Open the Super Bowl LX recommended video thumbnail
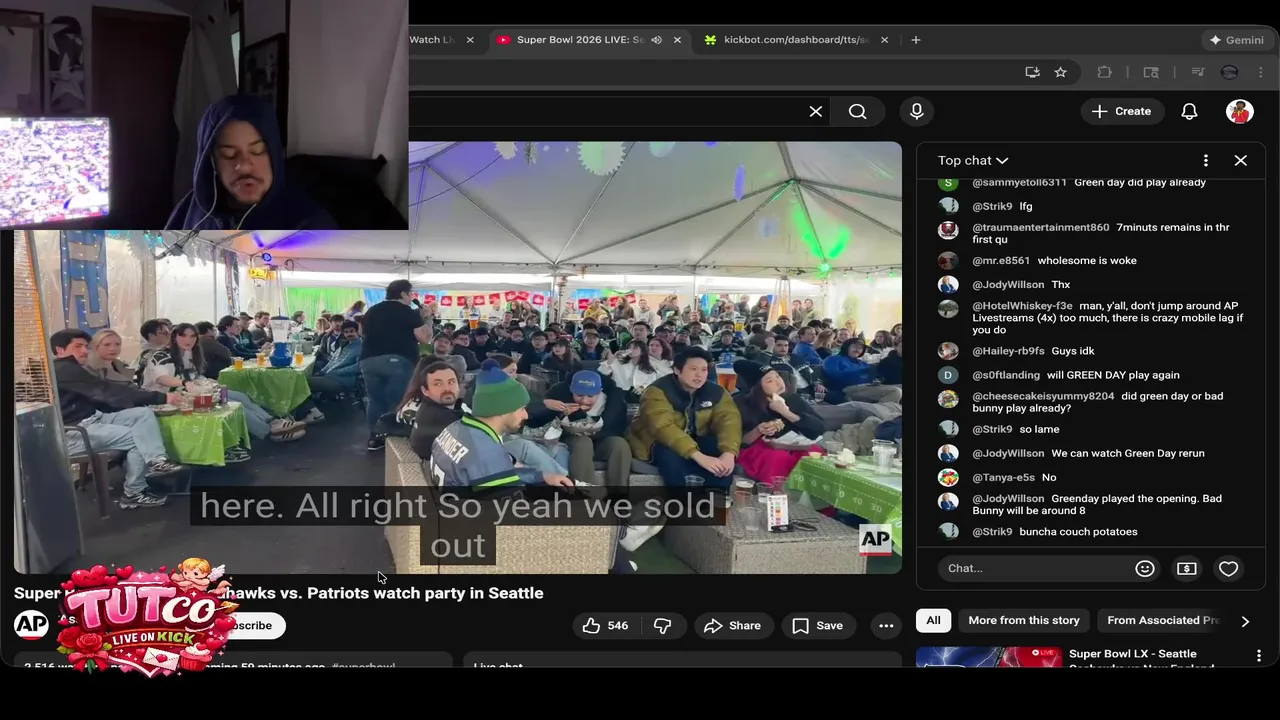 point(989,657)
